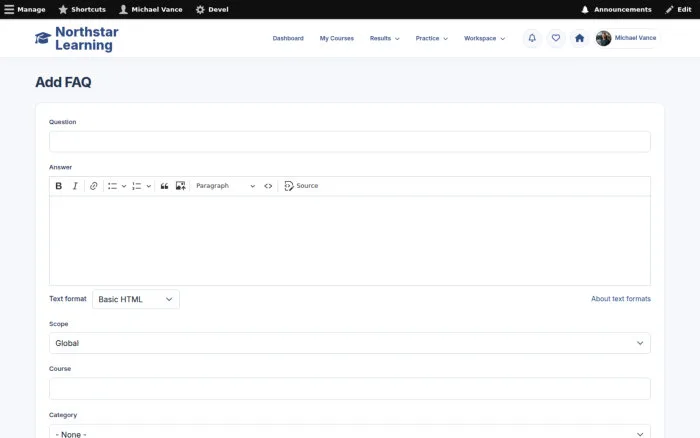Toggle inline code formatting

(x=268, y=186)
